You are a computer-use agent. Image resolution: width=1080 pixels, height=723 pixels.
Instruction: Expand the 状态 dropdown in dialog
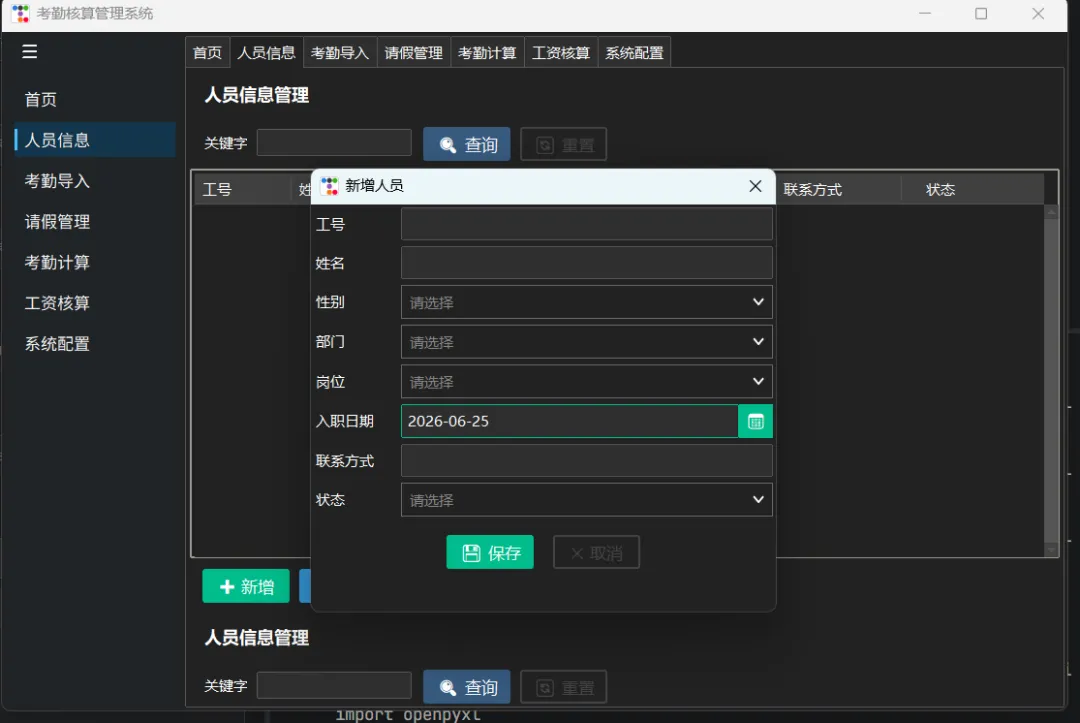tap(587, 500)
